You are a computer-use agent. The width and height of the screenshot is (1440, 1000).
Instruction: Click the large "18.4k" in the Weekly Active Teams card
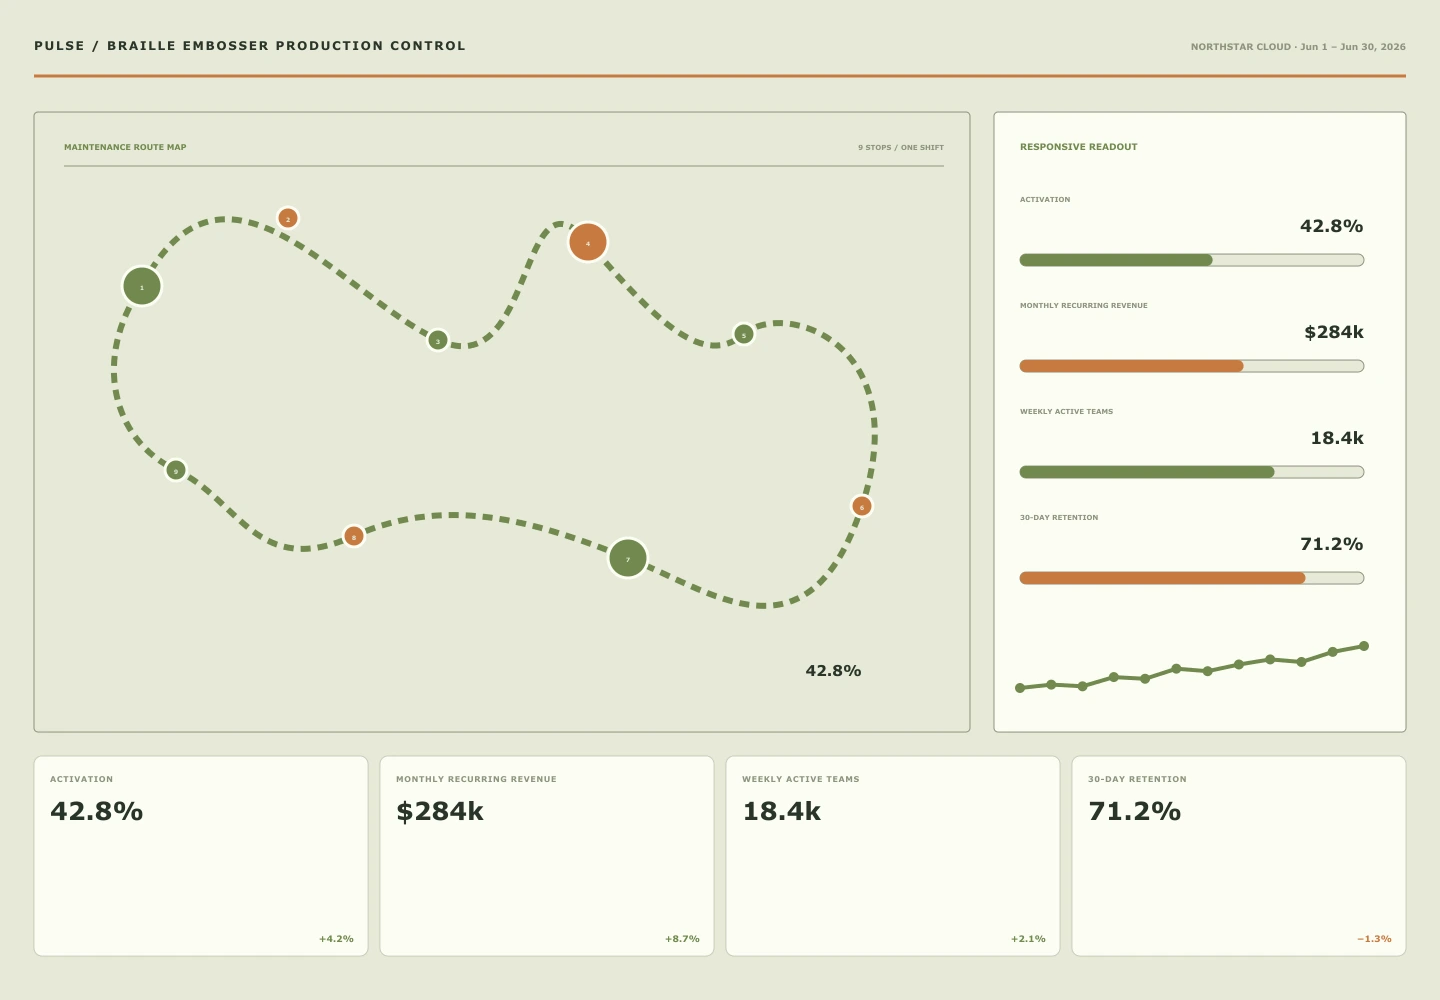[781, 811]
